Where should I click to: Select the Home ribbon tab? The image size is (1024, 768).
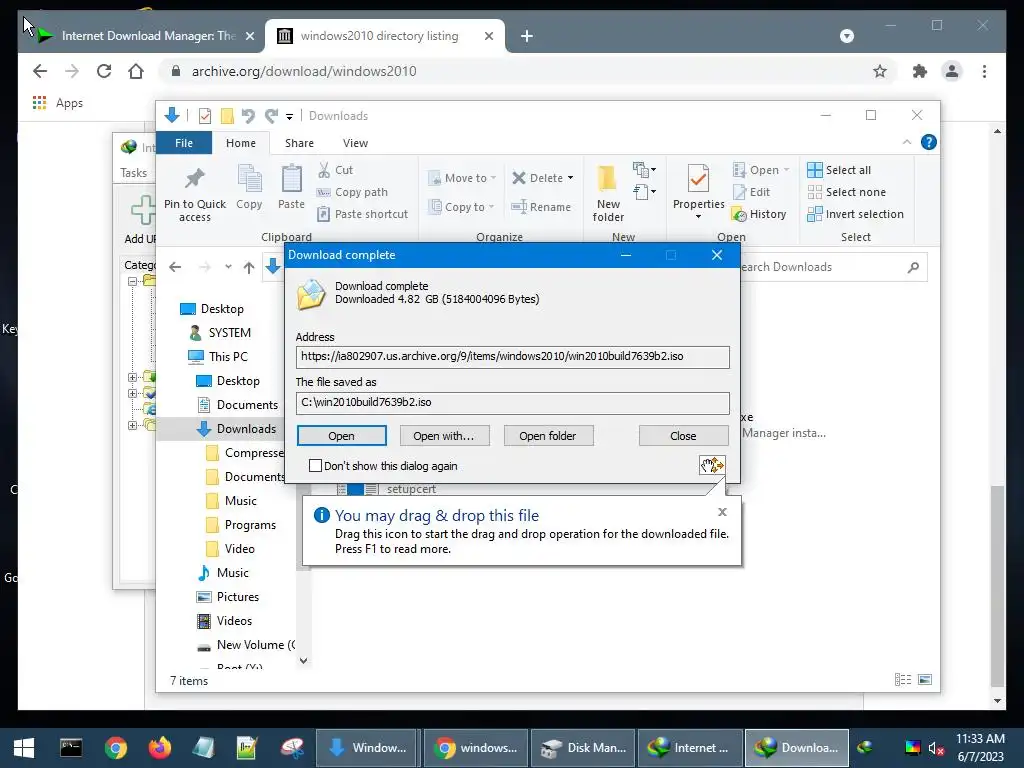[241, 143]
